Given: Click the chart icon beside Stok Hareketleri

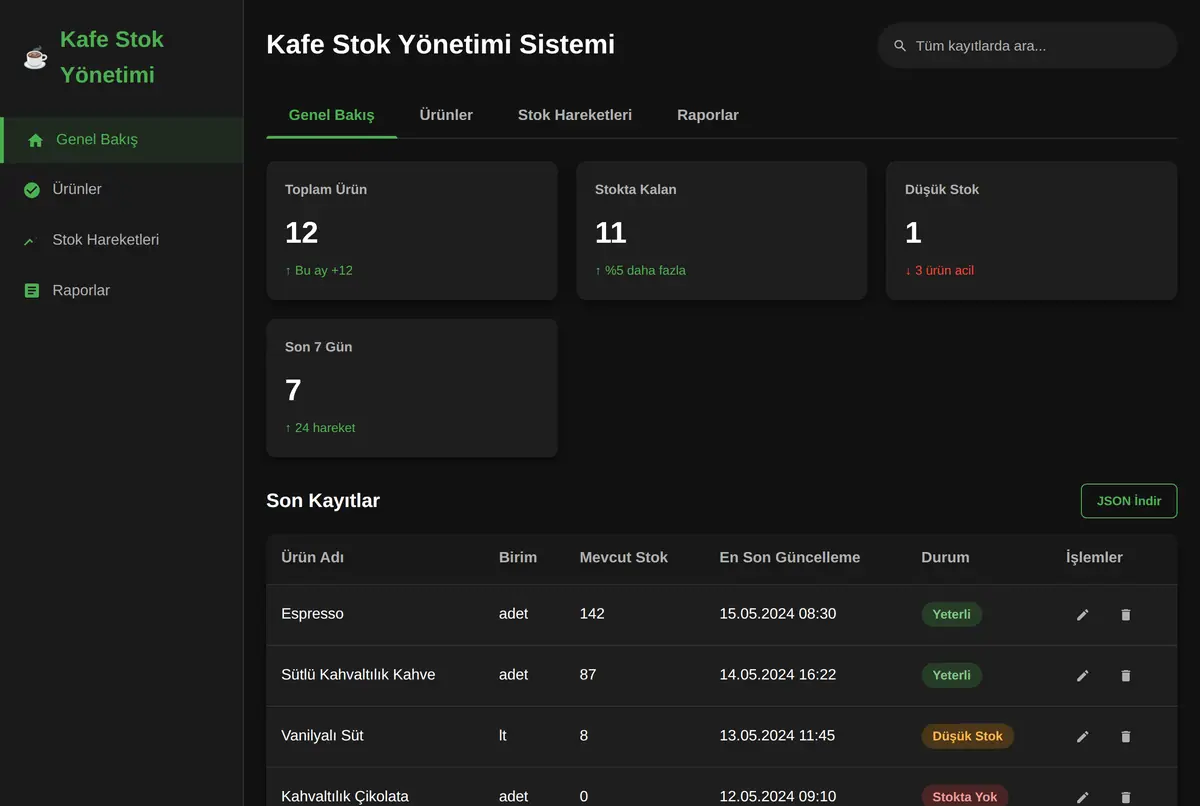Looking at the screenshot, I should (30, 241).
